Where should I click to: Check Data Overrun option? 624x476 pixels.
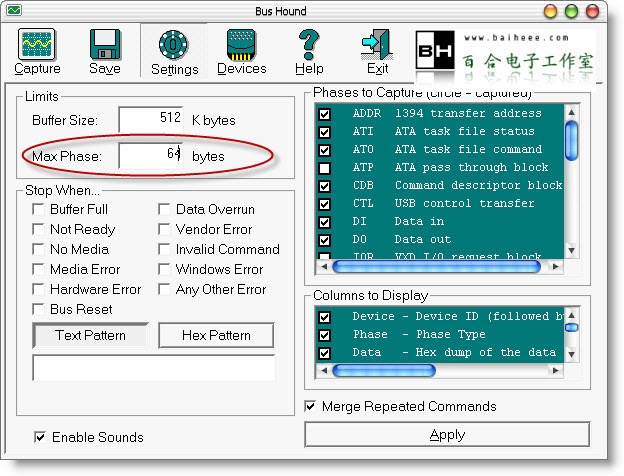(164, 209)
